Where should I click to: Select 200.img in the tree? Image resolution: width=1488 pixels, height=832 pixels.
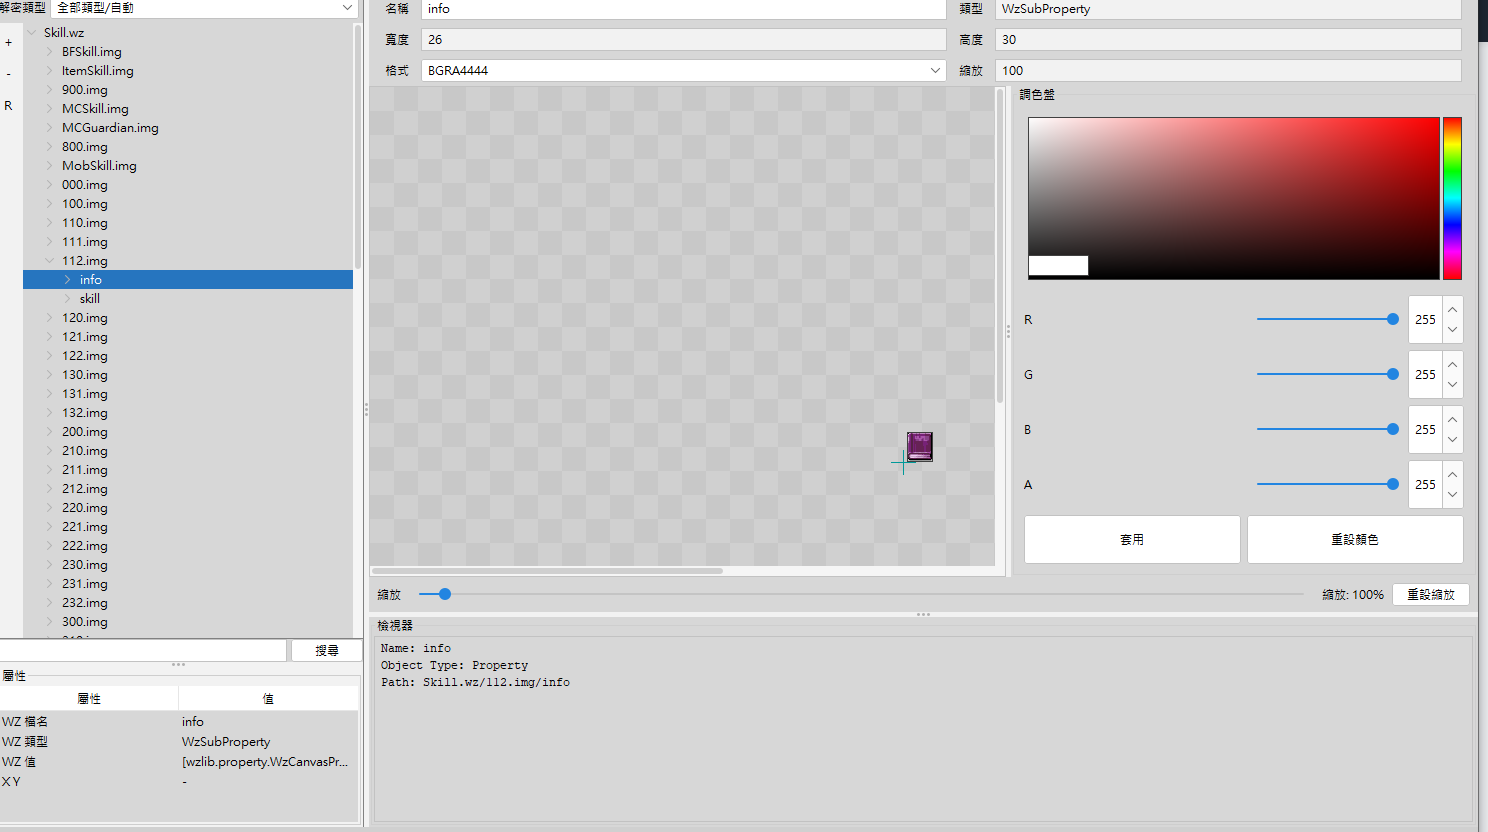click(85, 432)
